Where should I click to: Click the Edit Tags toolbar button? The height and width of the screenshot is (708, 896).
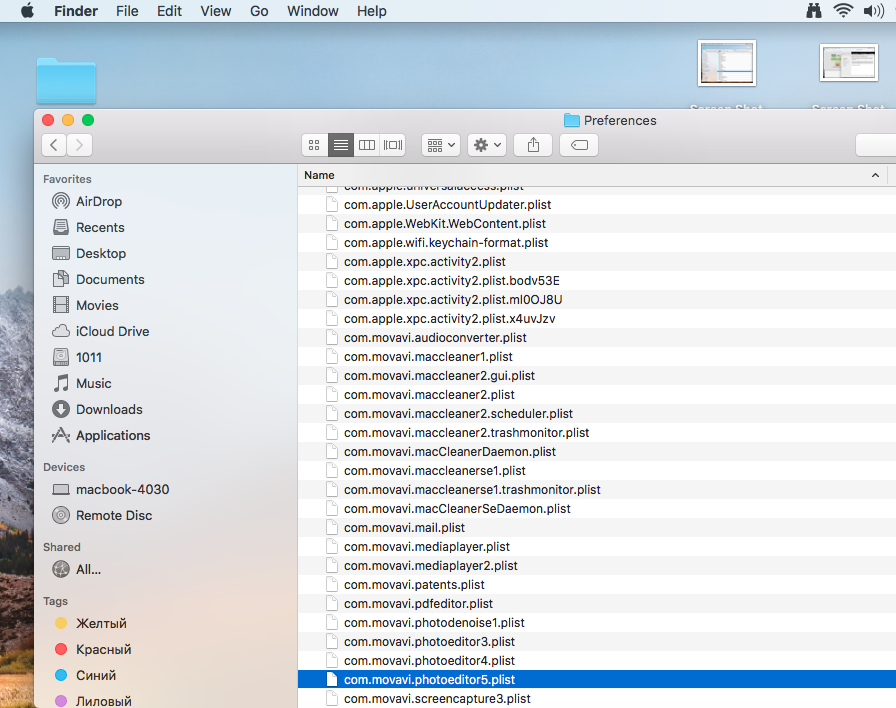(x=579, y=145)
